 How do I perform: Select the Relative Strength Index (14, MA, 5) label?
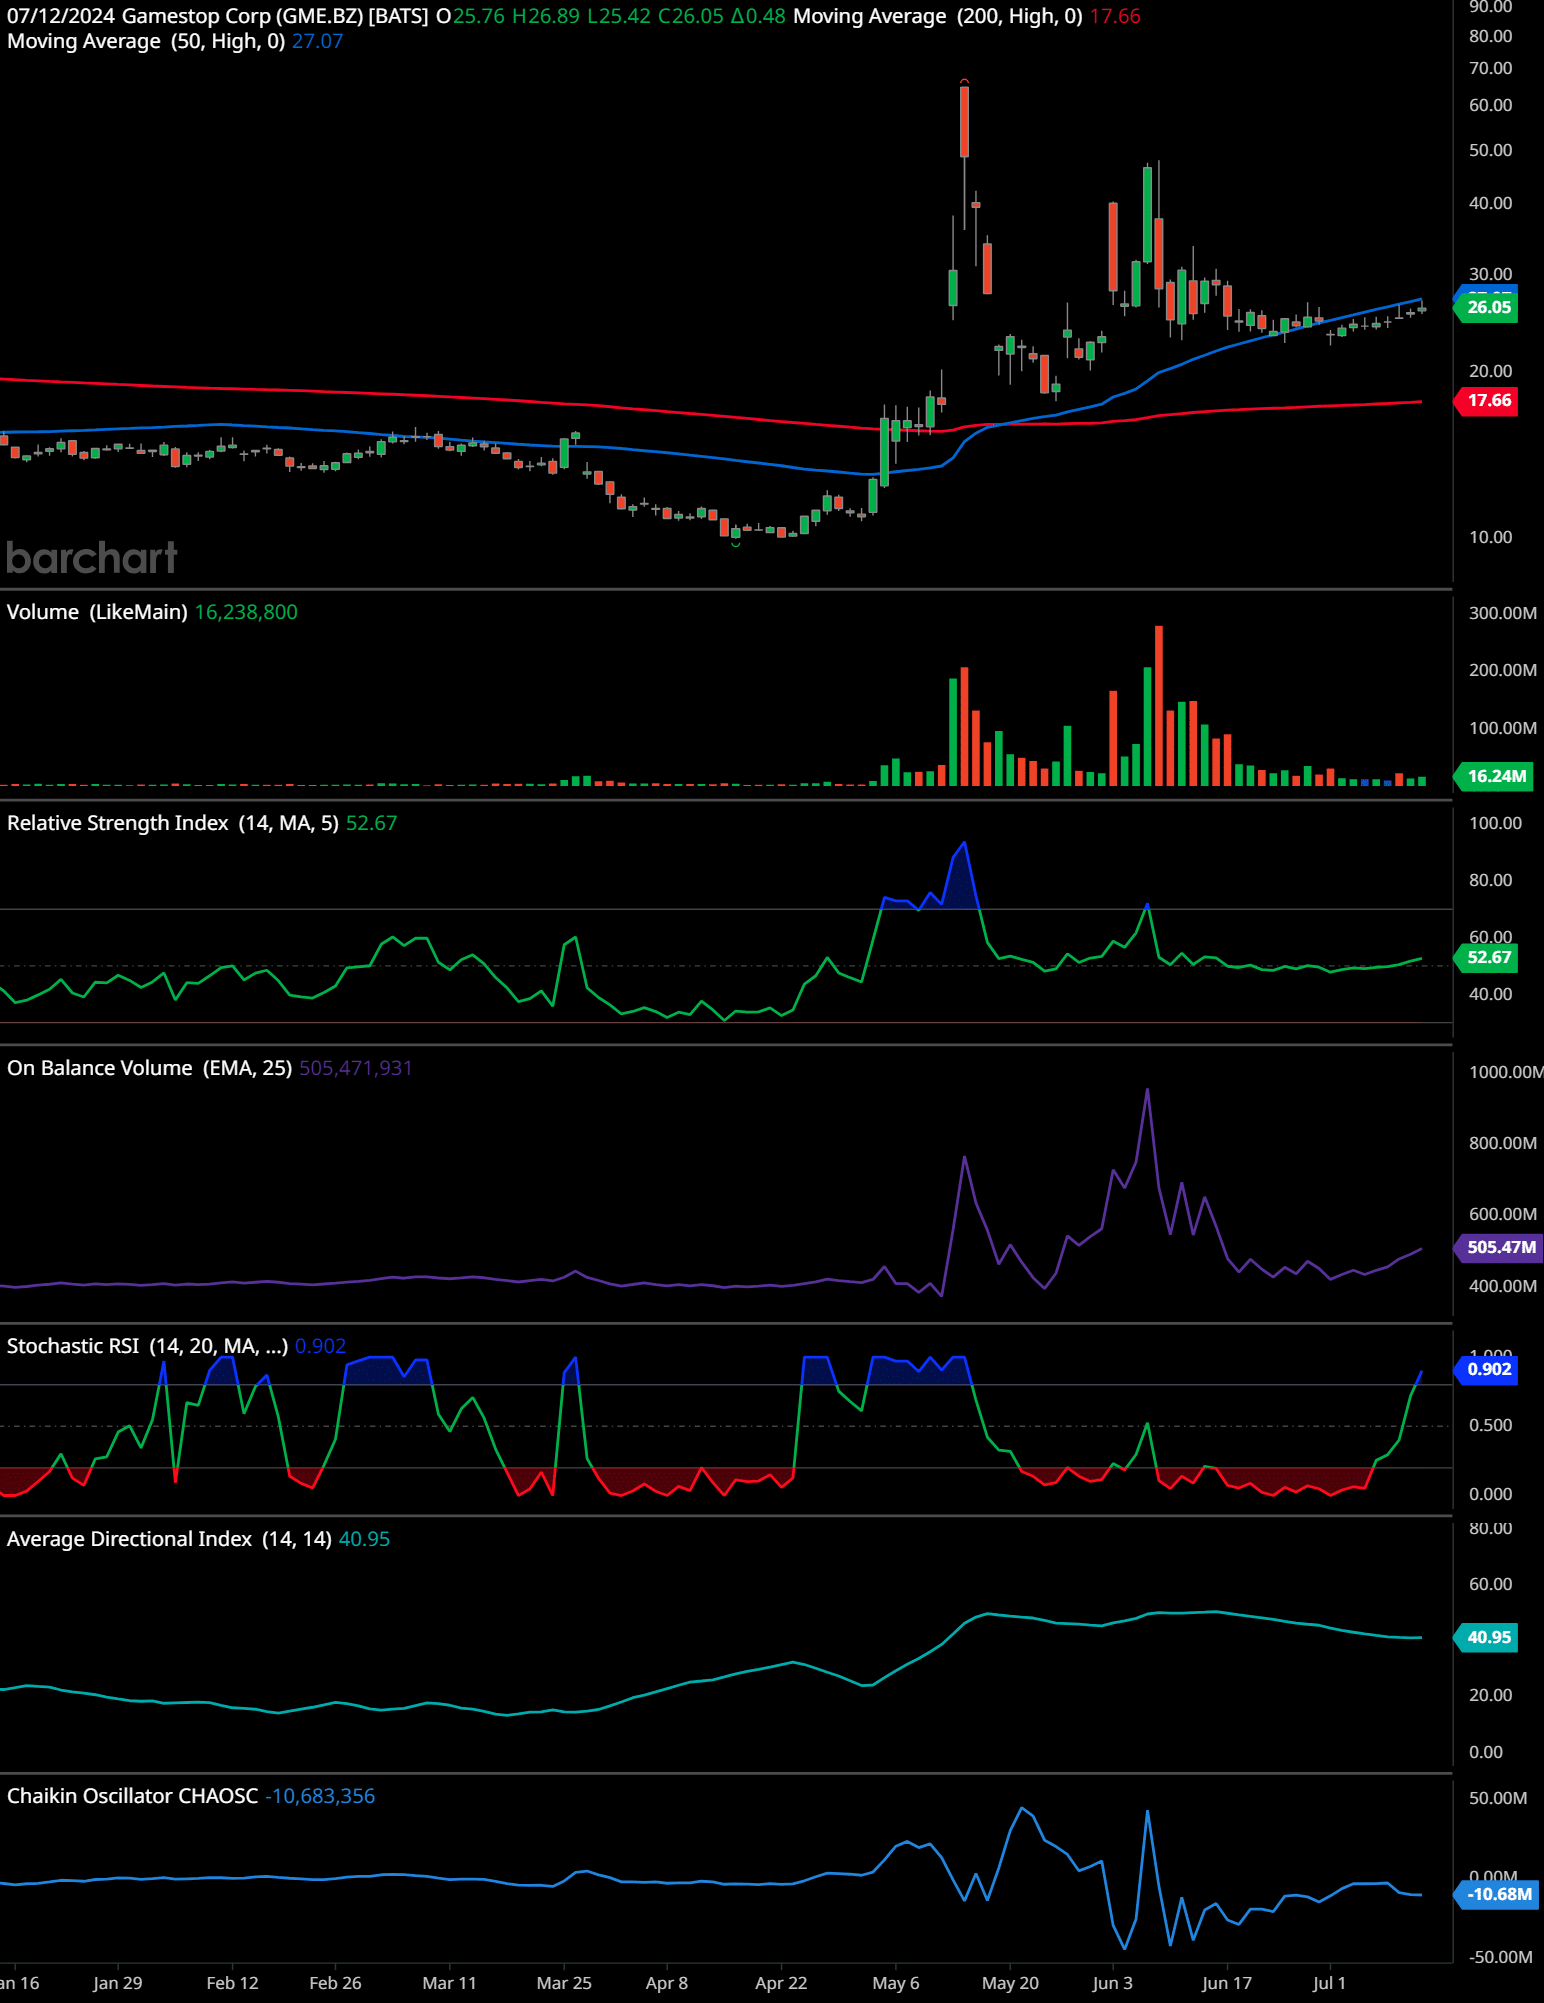point(173,823)
